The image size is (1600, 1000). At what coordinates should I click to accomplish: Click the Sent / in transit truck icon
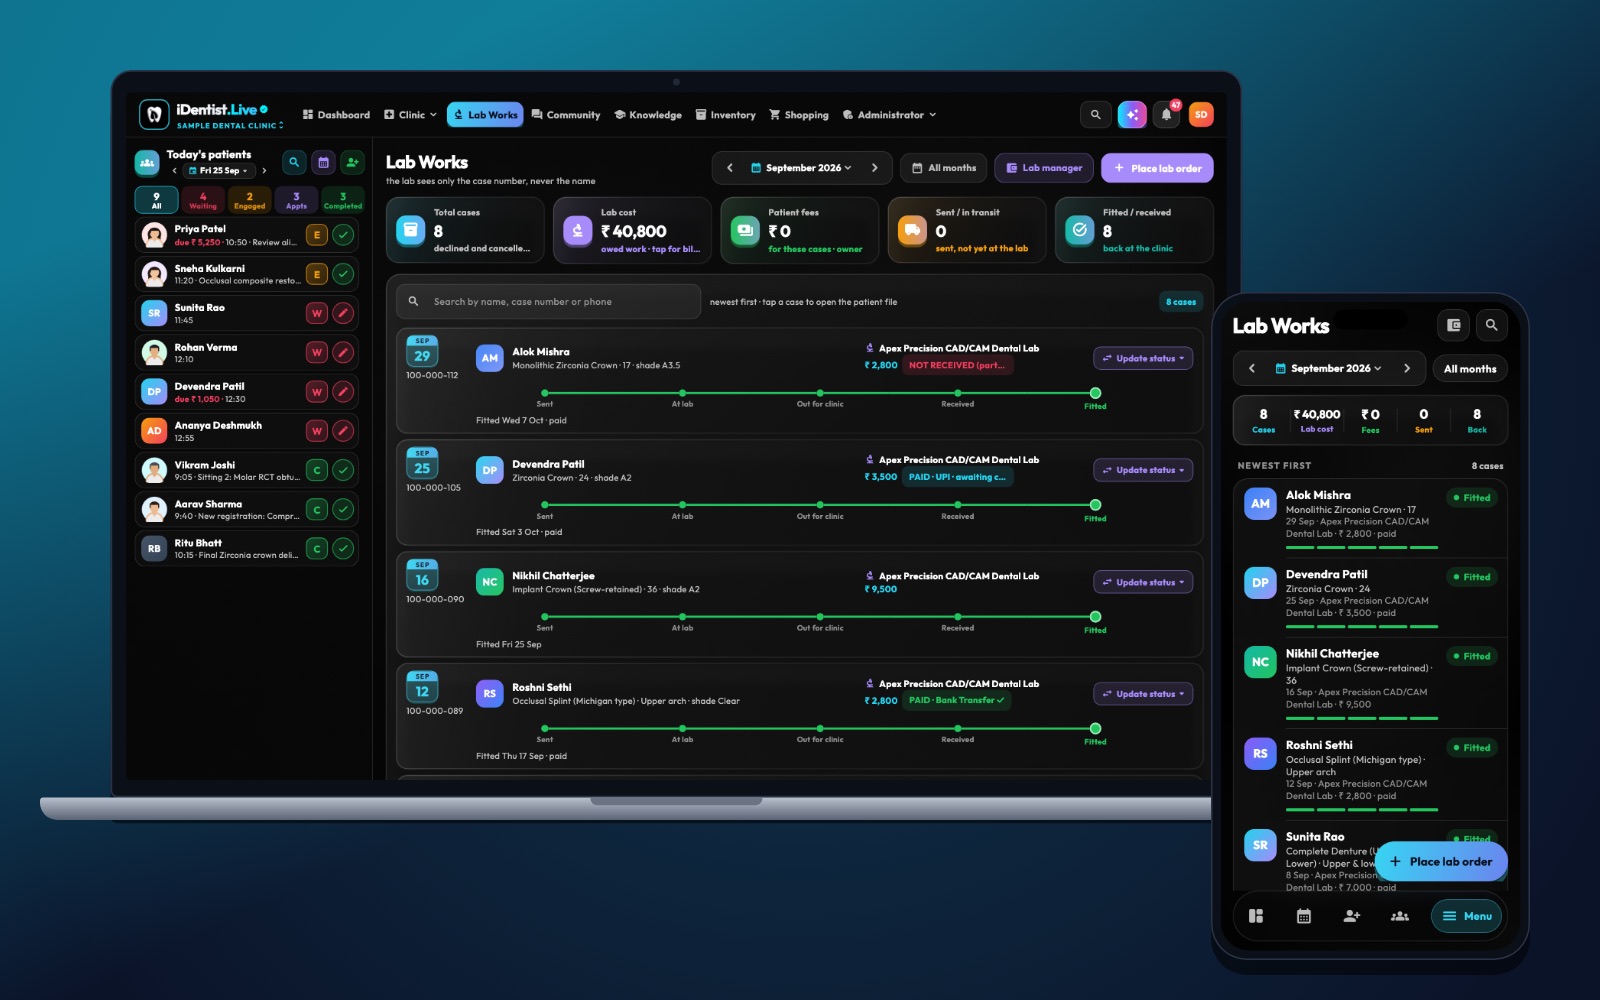tap(912, 231)
